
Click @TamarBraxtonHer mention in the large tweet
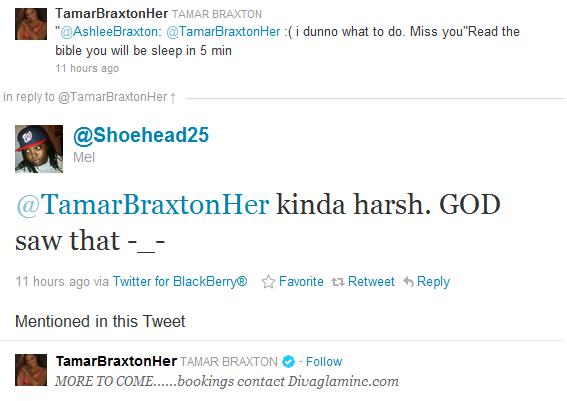(142, 205)
